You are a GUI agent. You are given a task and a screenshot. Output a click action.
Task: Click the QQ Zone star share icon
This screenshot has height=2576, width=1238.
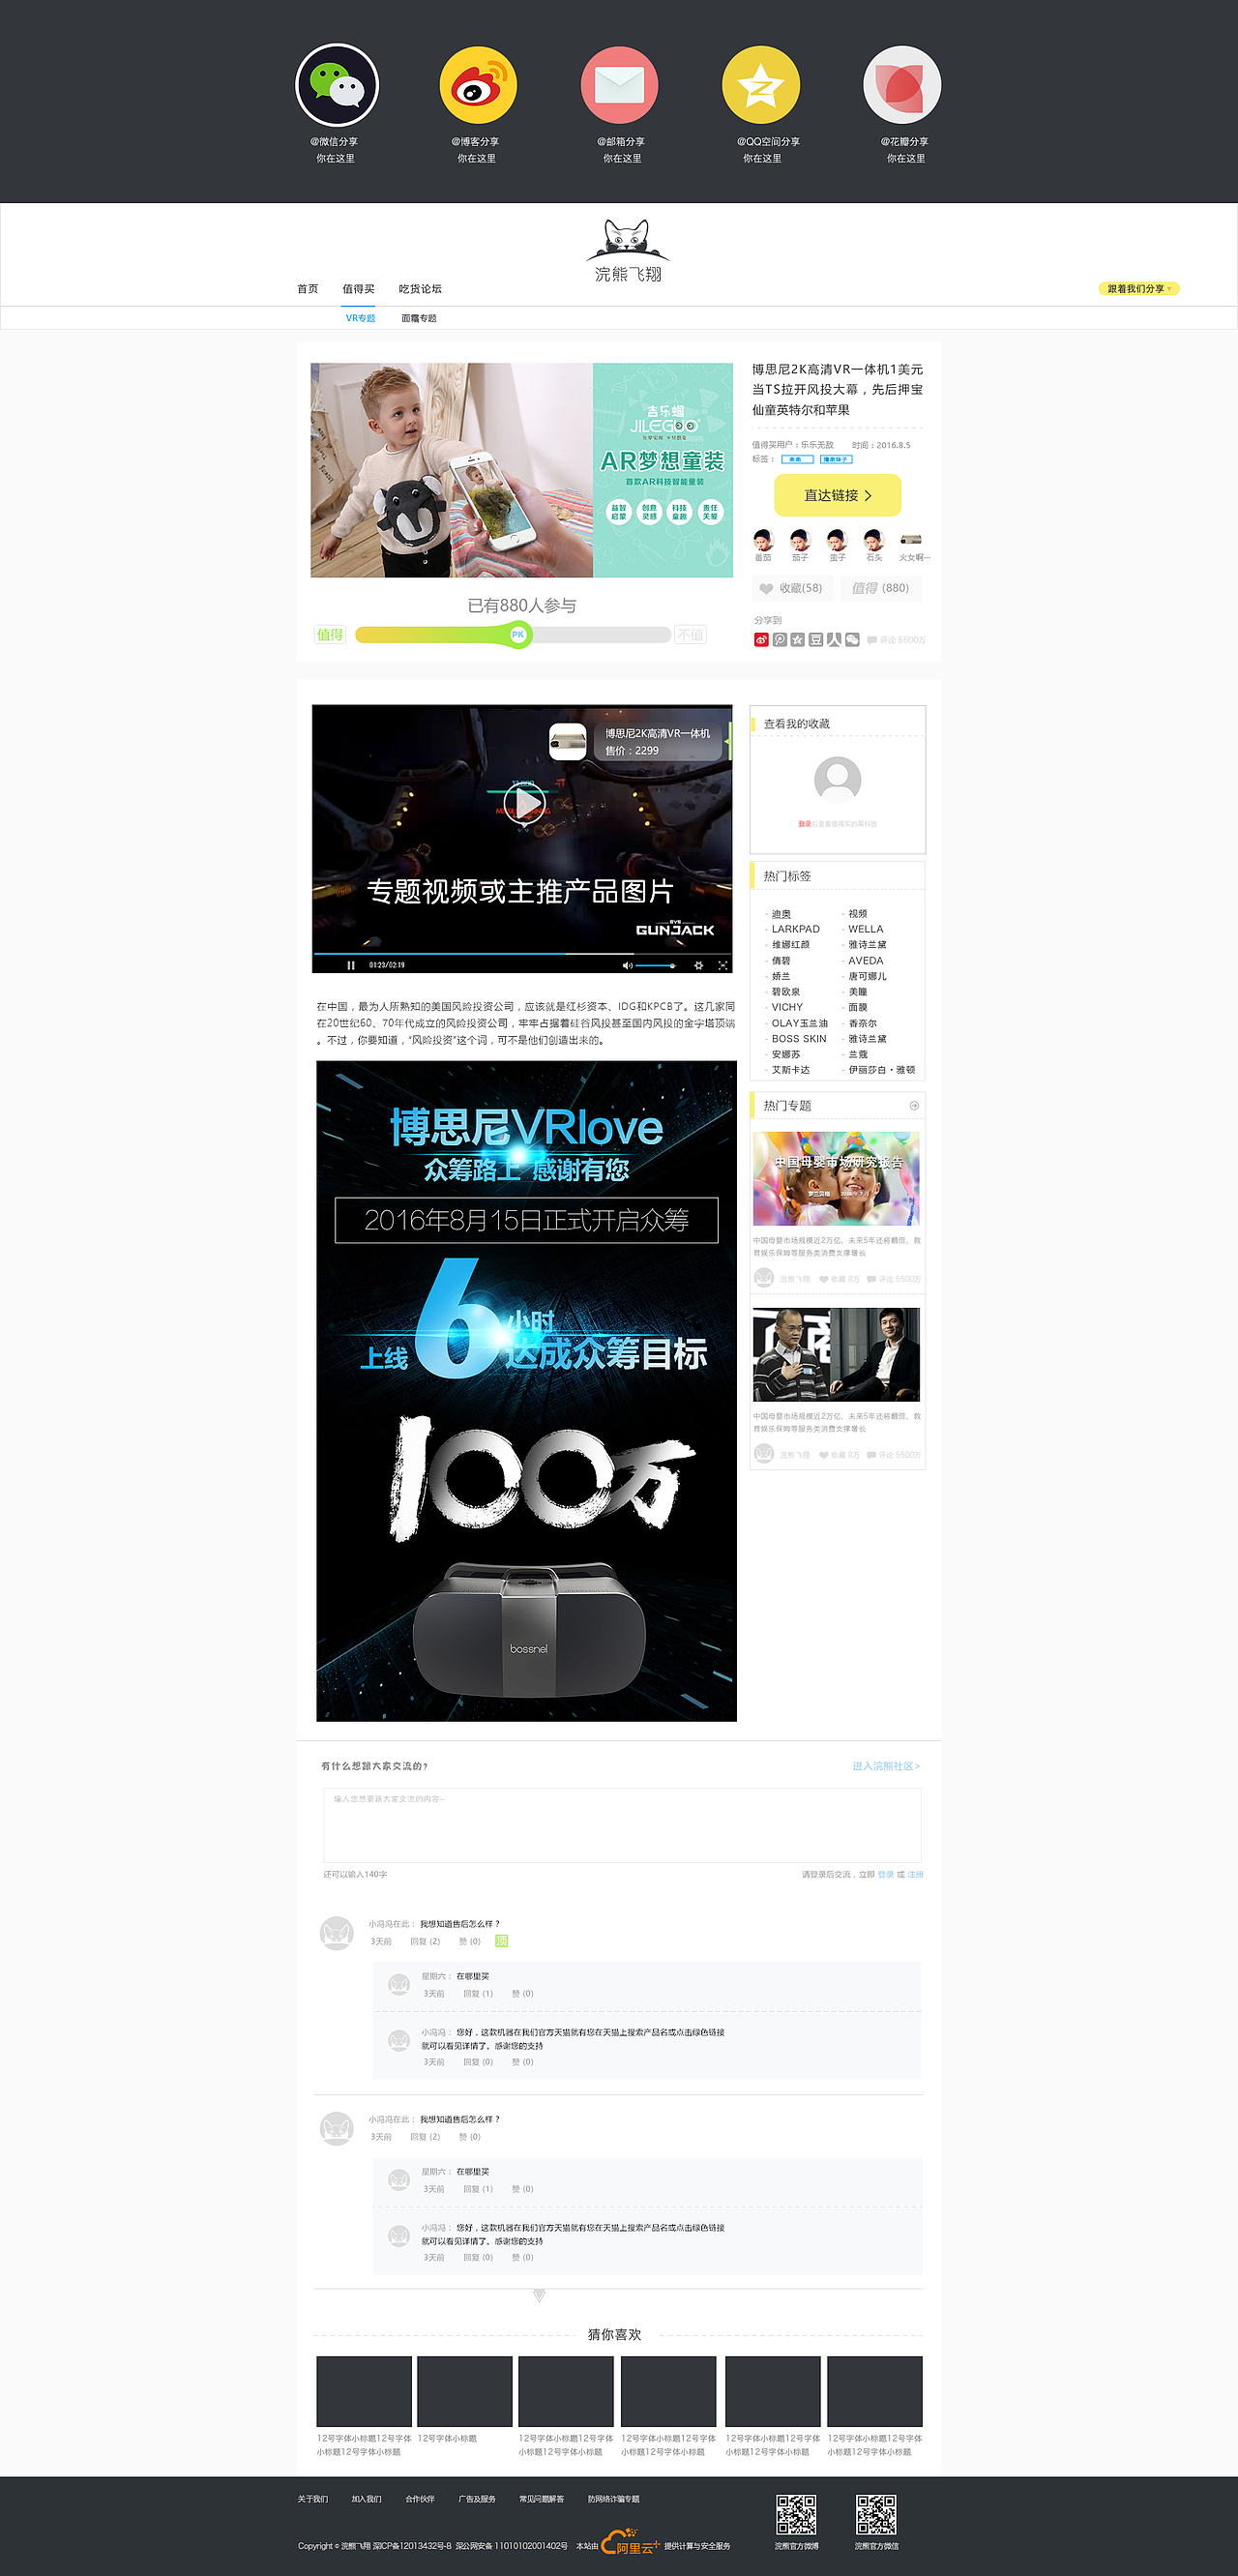pos(761,85)
